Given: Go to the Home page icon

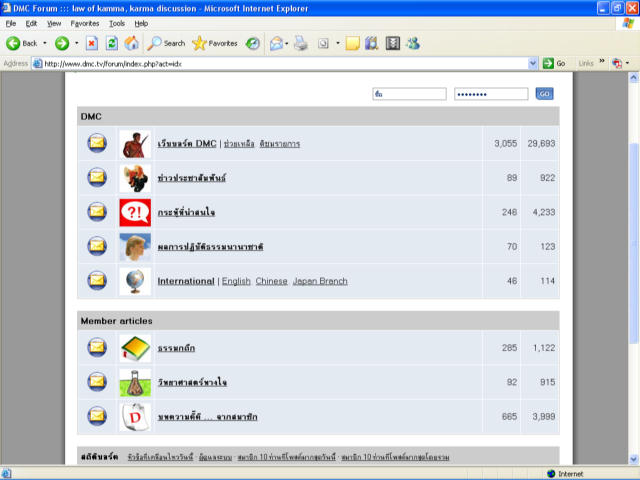Looking at the screenshot, I should pos(131,43).
